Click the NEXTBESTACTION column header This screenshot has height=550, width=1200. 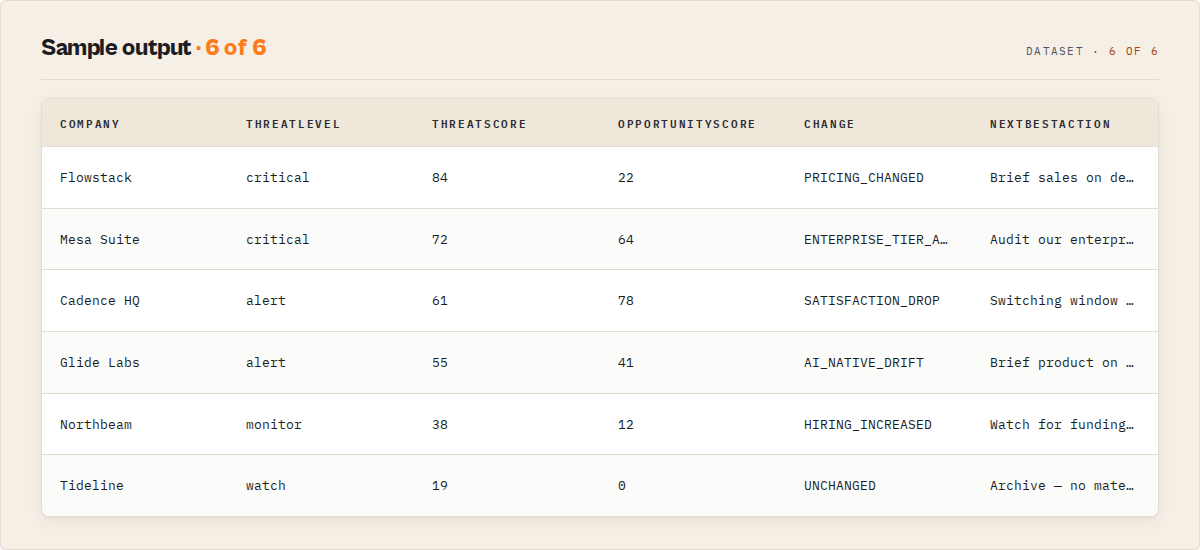point(1050,124)
